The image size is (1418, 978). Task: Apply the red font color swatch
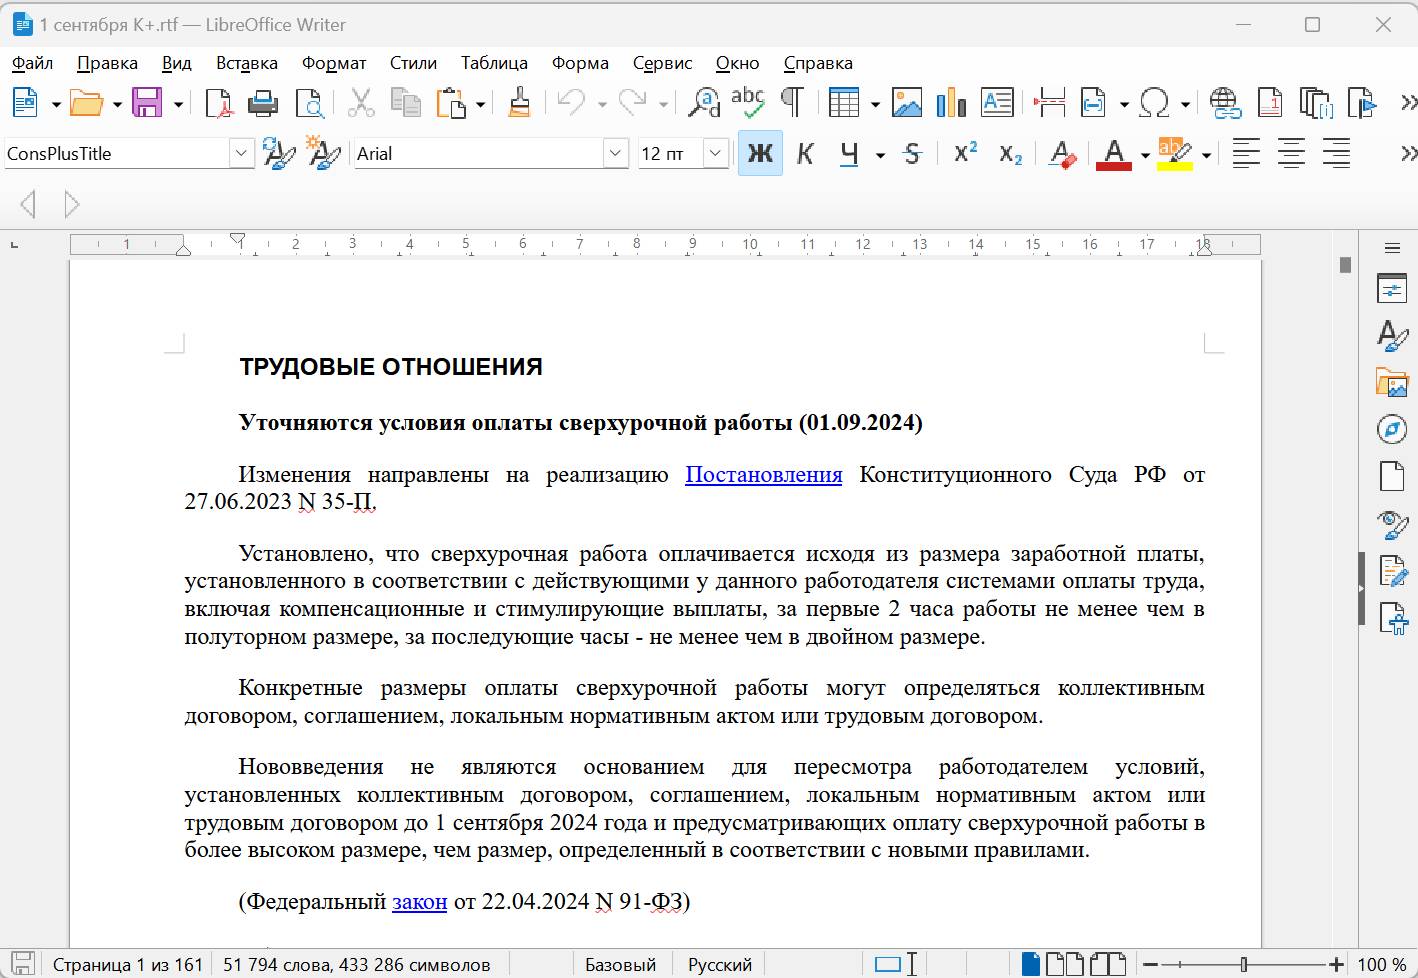pos(1114,154)
